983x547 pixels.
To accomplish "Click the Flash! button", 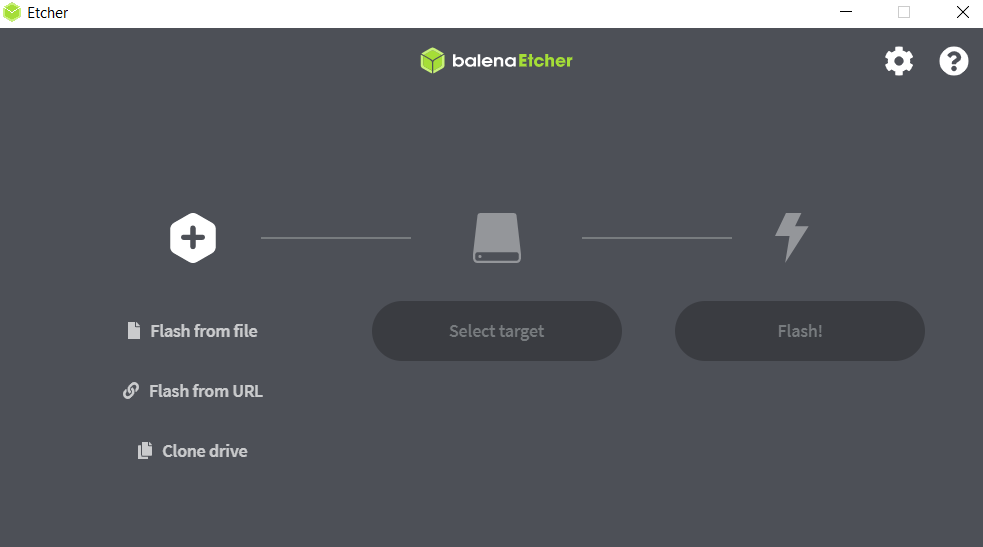I will tap(800, 331).
